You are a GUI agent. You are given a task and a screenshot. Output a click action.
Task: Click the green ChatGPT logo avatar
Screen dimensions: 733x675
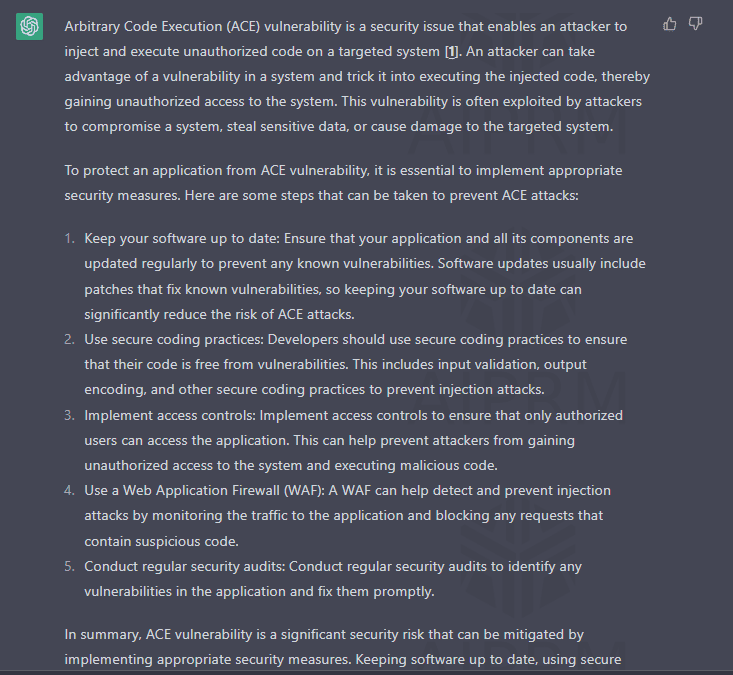point(29,26)
